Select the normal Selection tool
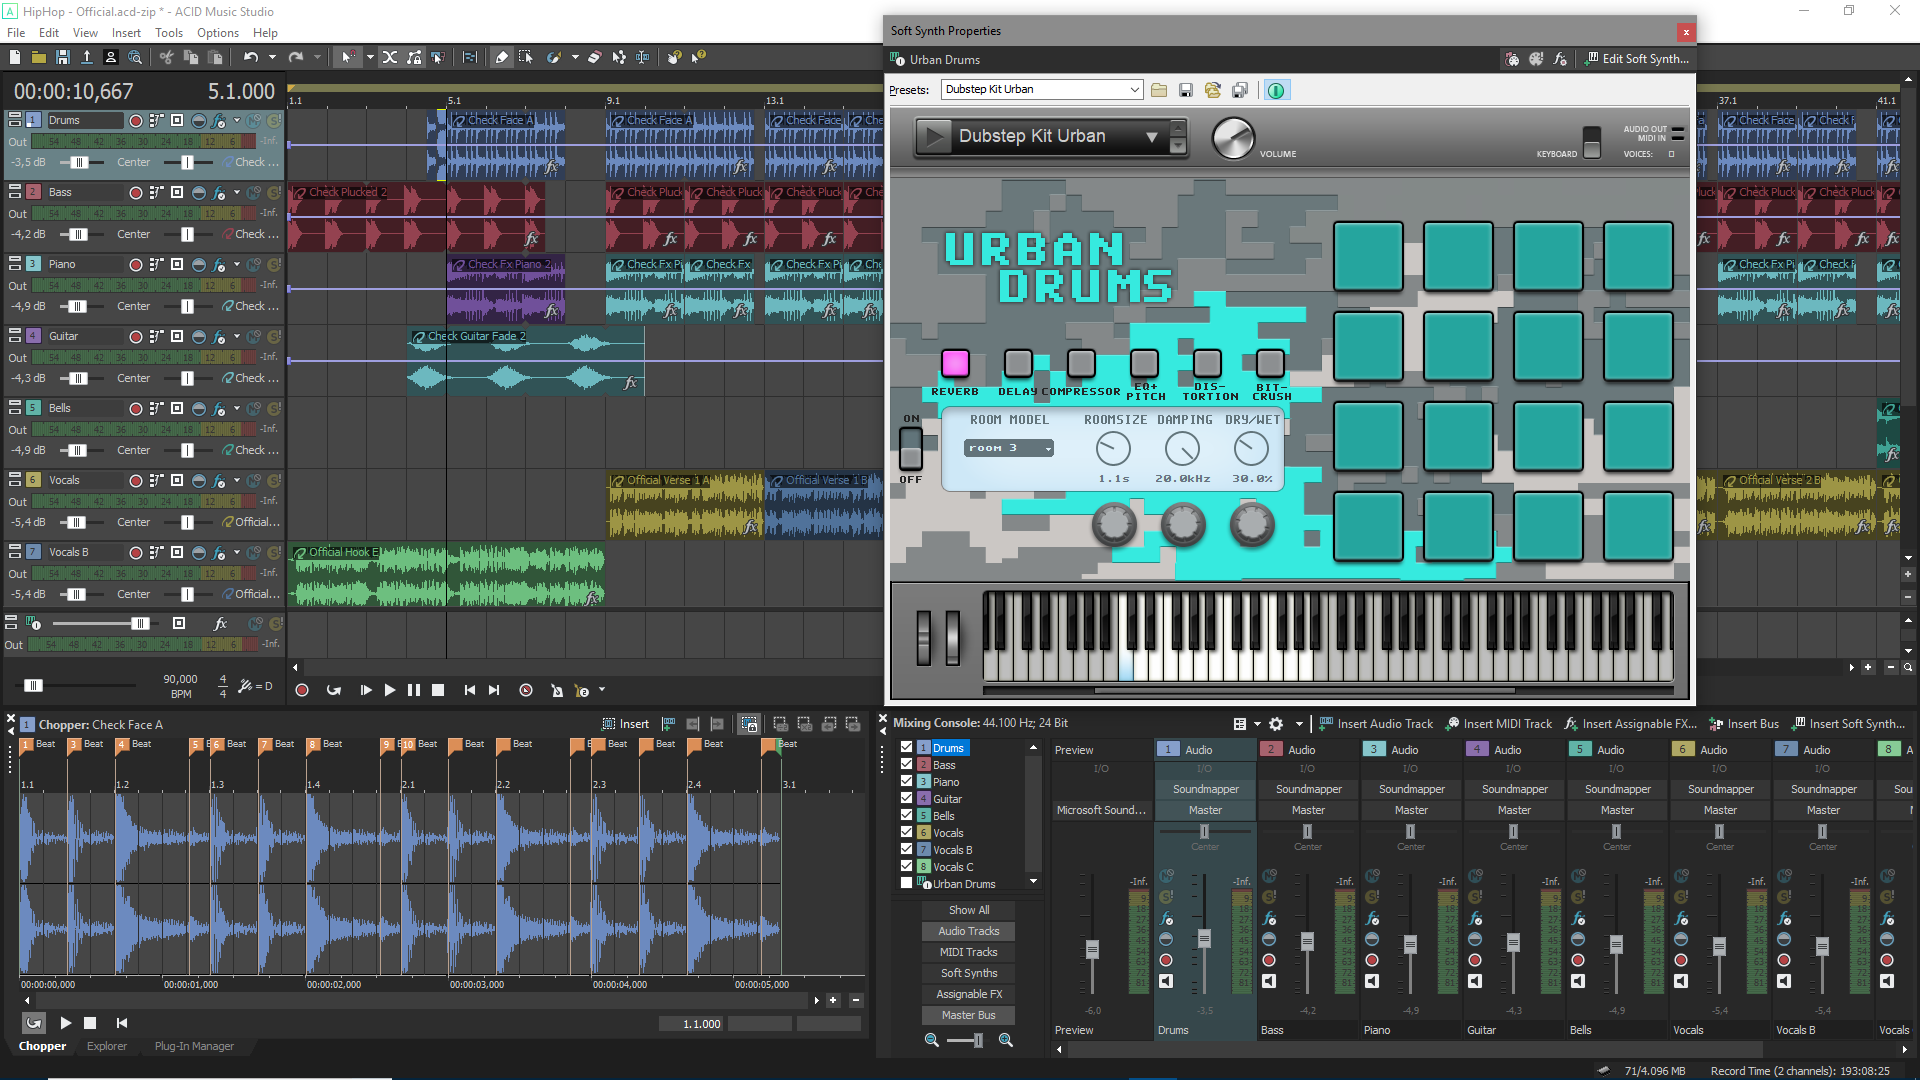 click(526, 57)
